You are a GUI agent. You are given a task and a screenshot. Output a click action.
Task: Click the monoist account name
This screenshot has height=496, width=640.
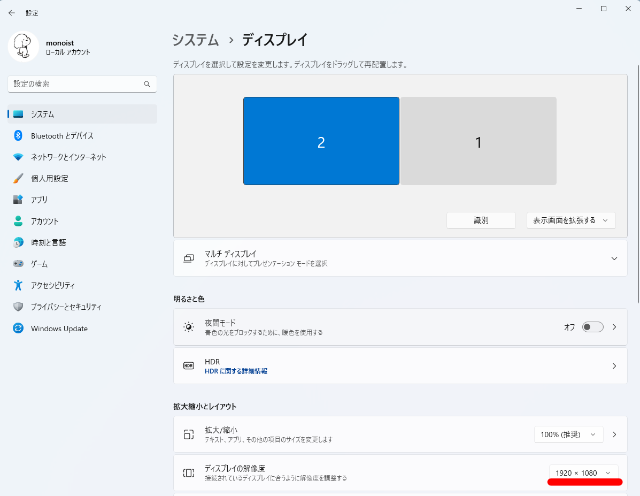coord(60,43)
